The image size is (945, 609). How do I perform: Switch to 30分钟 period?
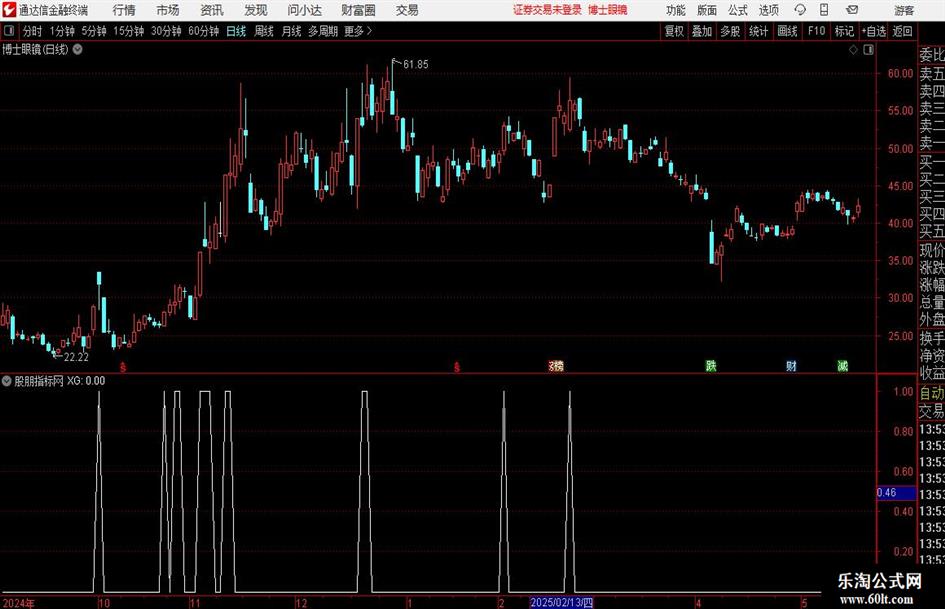point(166,31)
